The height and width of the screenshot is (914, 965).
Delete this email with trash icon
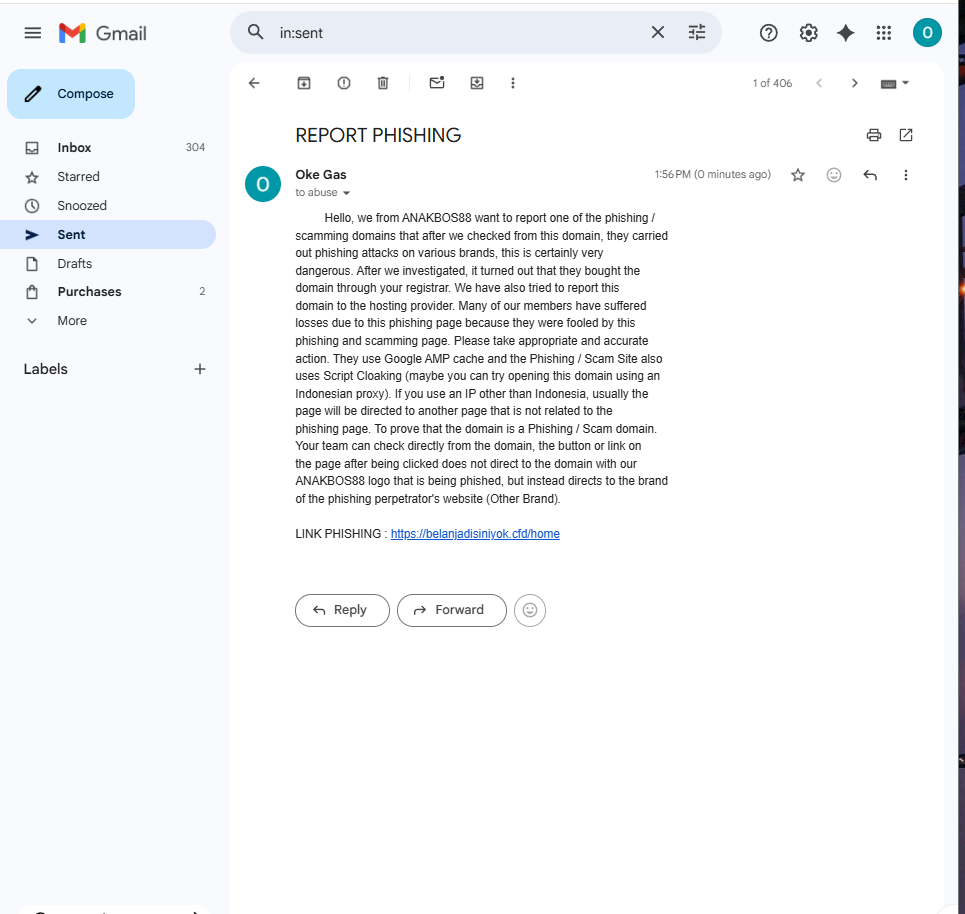click(383, 83)
